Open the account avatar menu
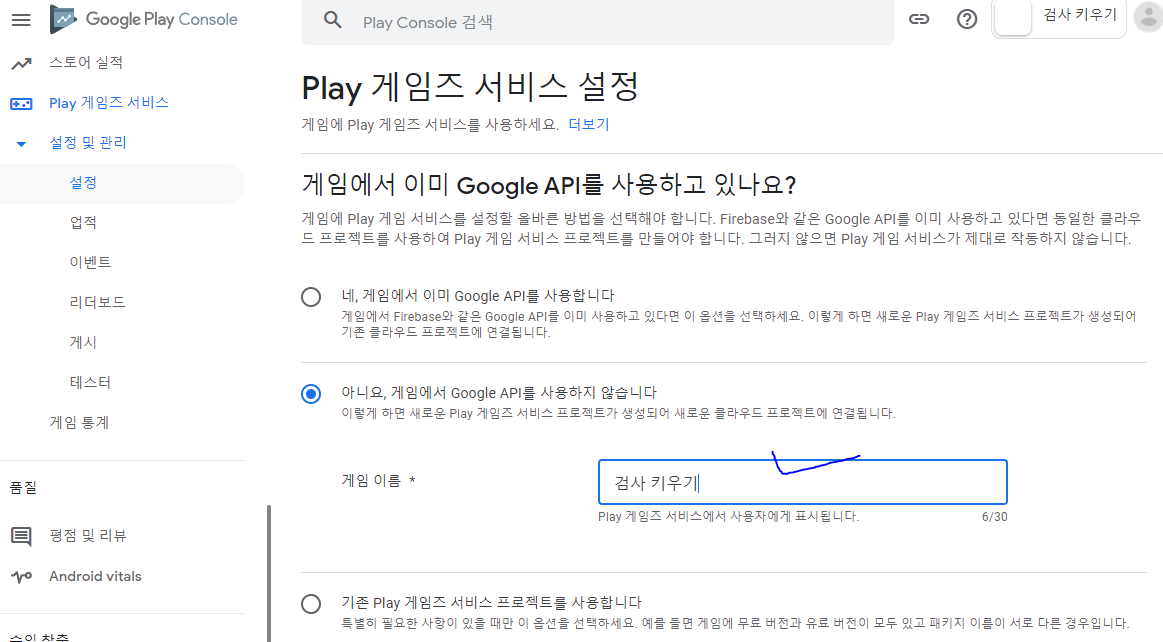The image size is (1163, 642). click(1148, 18)
